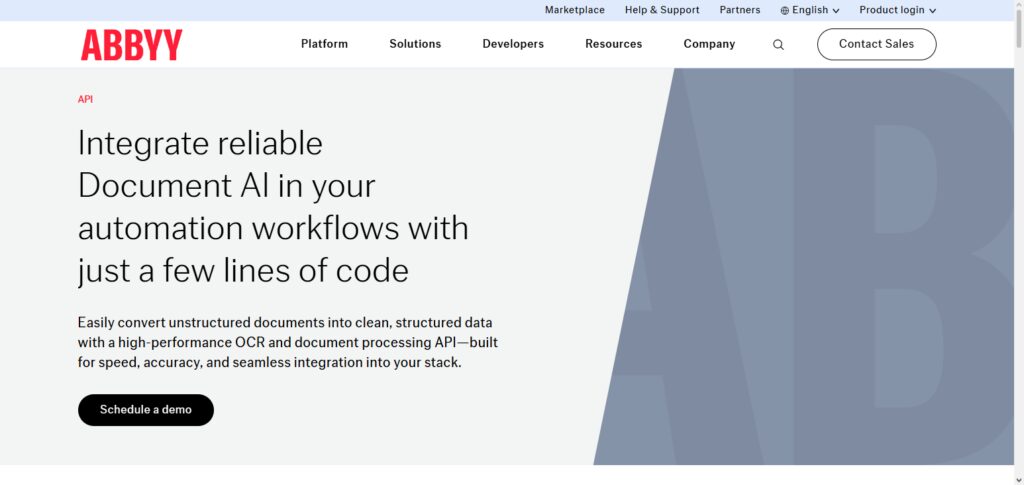Click the Contact Sales button
The width and height of the screenshot is (1024, 485).
876,44
